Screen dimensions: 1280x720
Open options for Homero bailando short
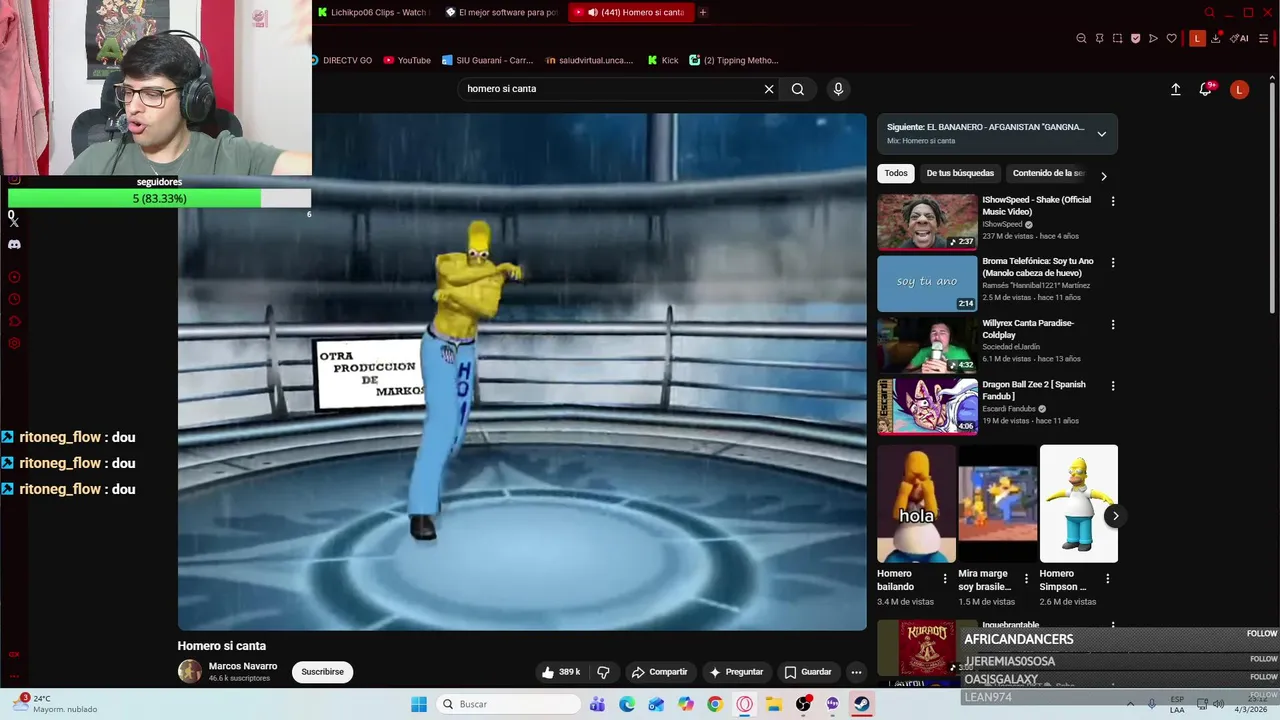tap(945, 579)
